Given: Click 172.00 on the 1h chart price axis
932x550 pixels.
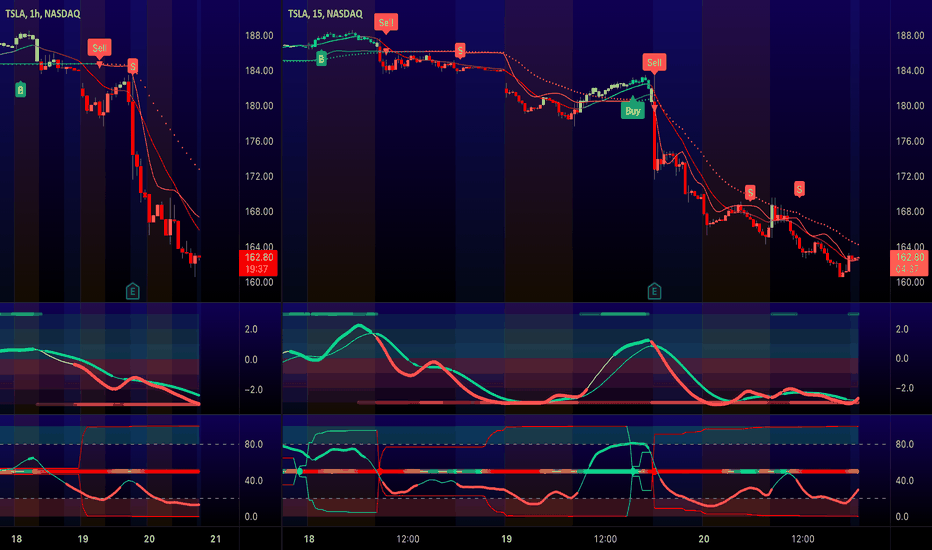Looking at the screenshot, I should [259, 177].
